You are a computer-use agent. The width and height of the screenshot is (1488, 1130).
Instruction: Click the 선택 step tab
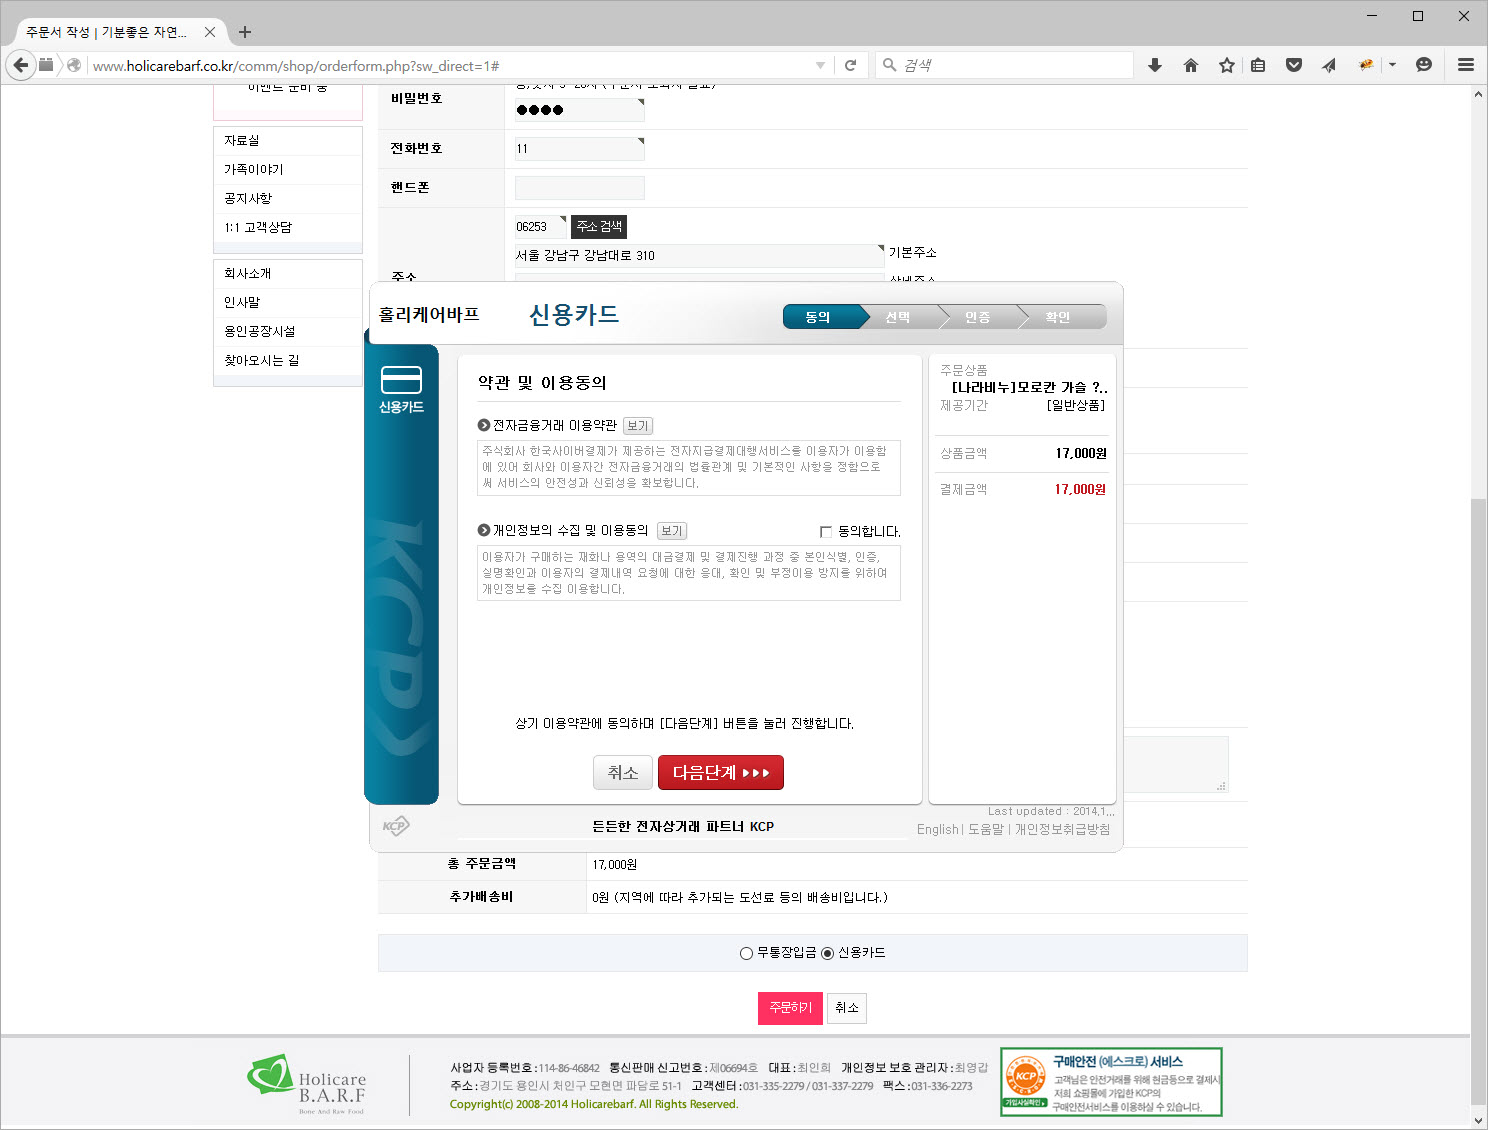click(898, 317)
